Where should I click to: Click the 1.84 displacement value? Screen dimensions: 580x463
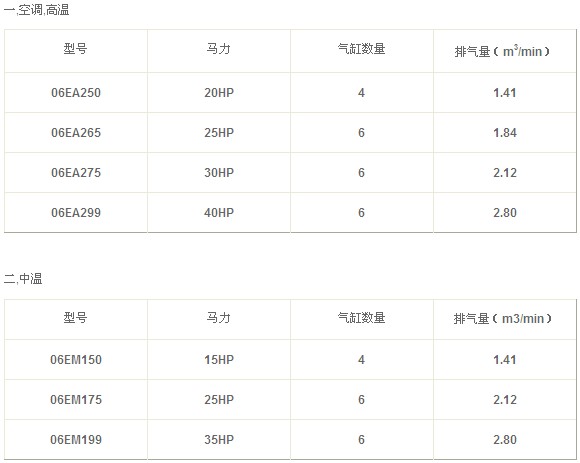(505, 132)
